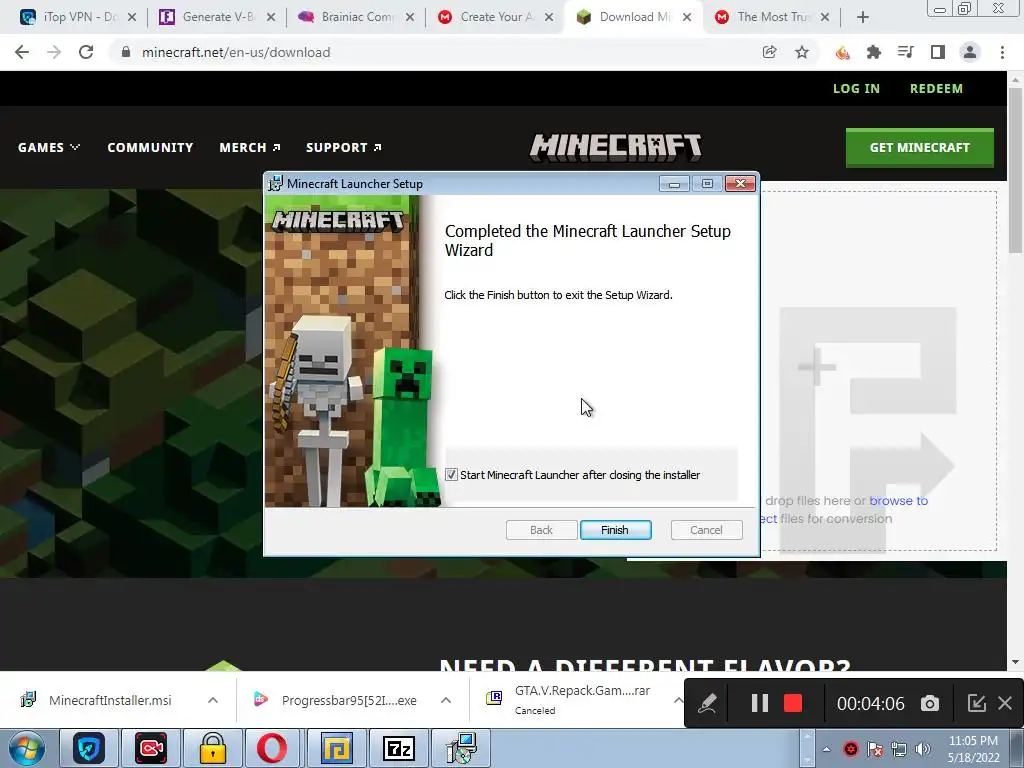Image resolution: width=1024 pixels, height=768 pixels.
Task: Open the installer taskbar icon
Action: [462, 748]
